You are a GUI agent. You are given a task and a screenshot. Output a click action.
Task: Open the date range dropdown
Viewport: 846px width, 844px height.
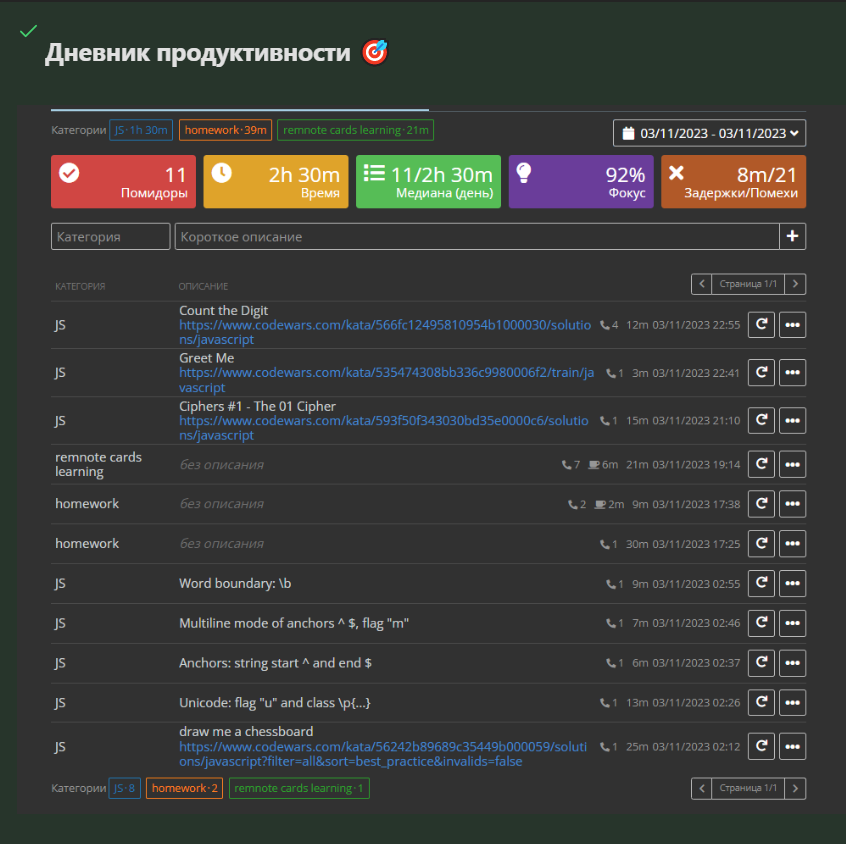tap(709, 133)
